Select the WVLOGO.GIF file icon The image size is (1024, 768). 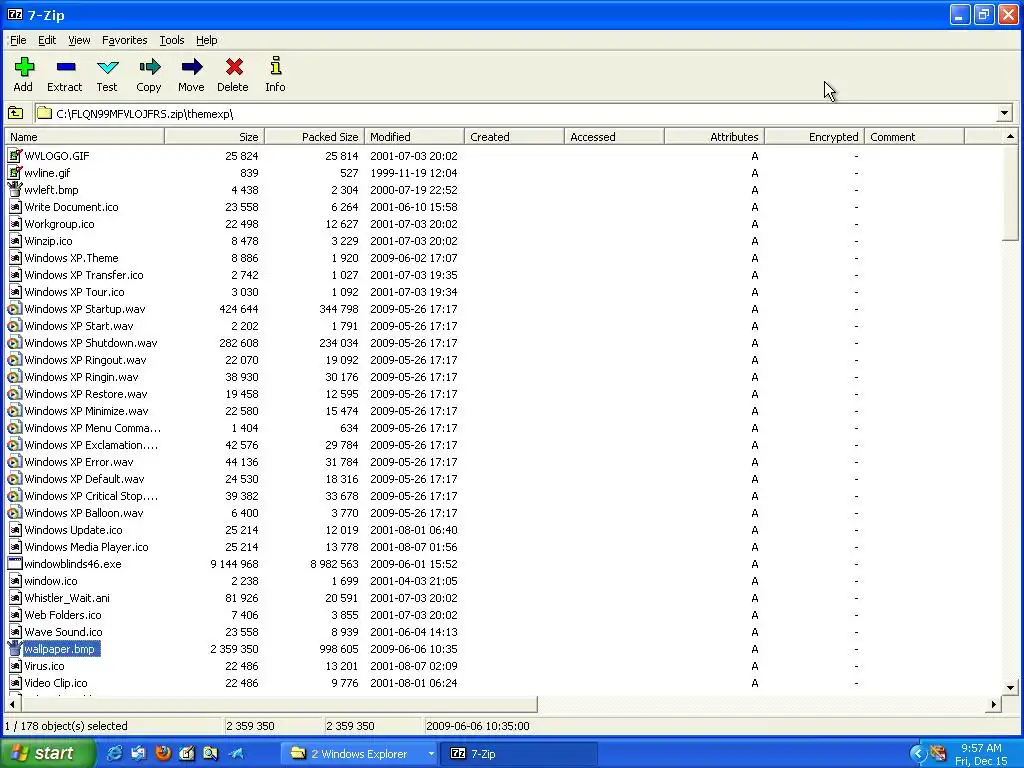[14, 155]
